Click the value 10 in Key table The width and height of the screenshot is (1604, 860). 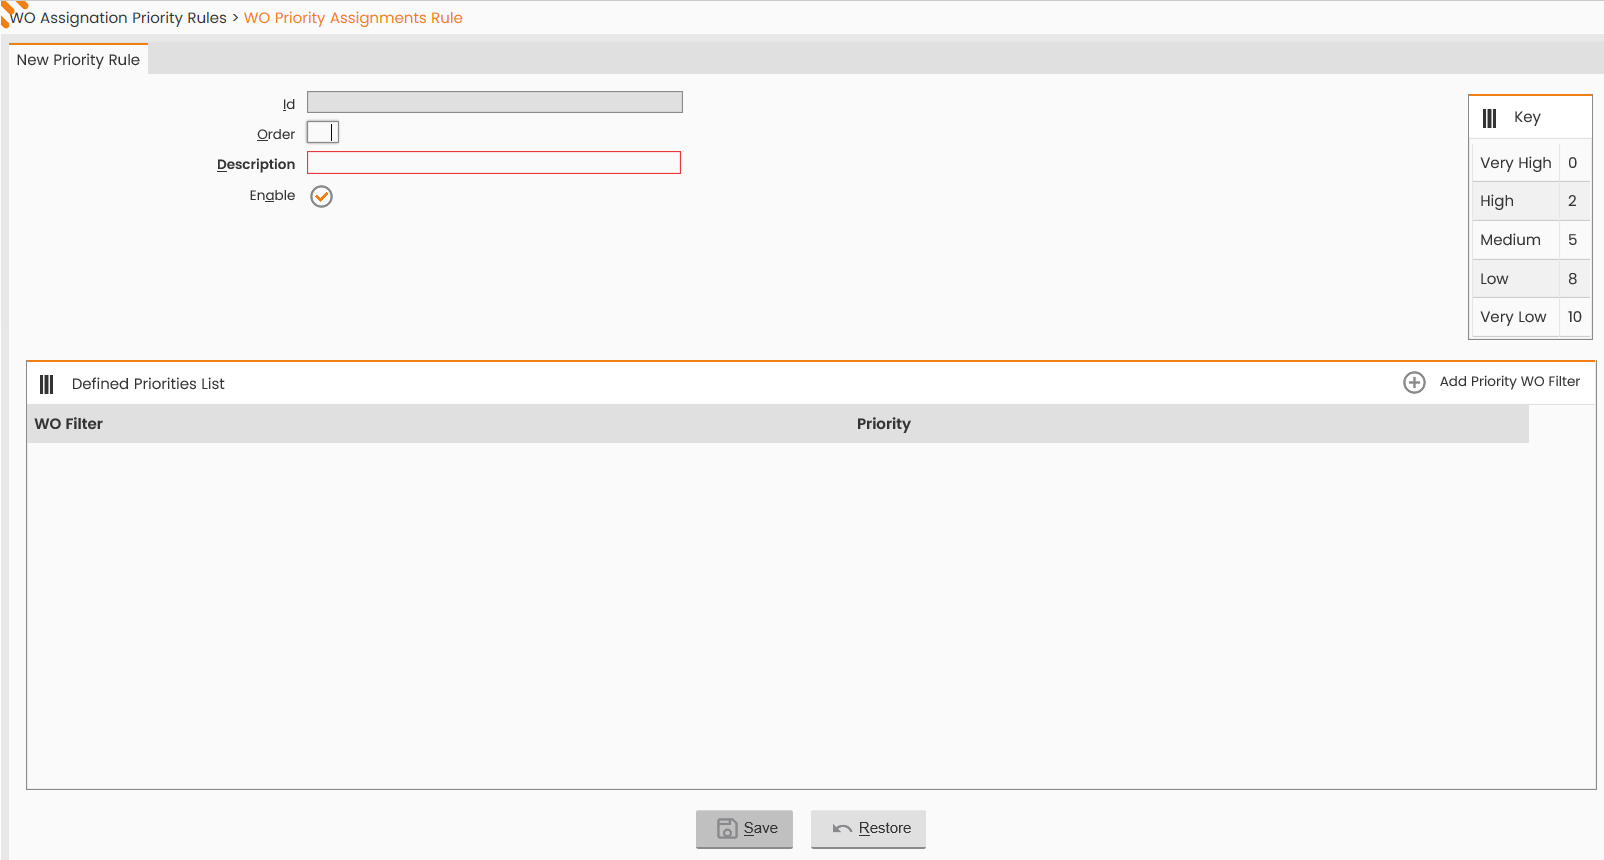1575,317
